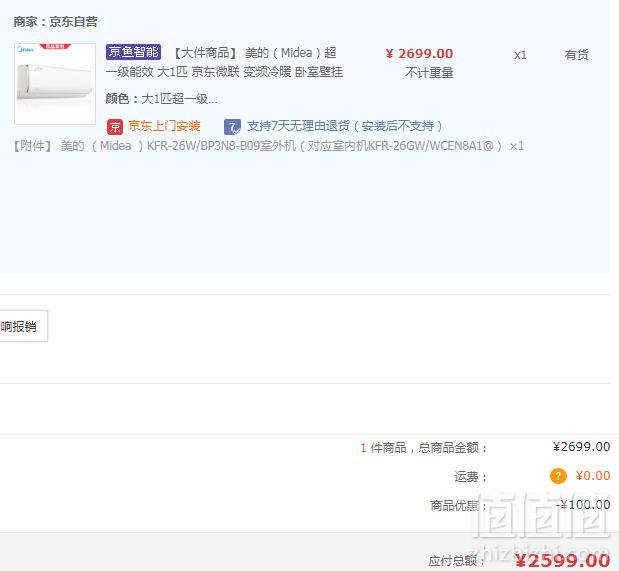Click the 有货 stock status text

click(576, 54)
